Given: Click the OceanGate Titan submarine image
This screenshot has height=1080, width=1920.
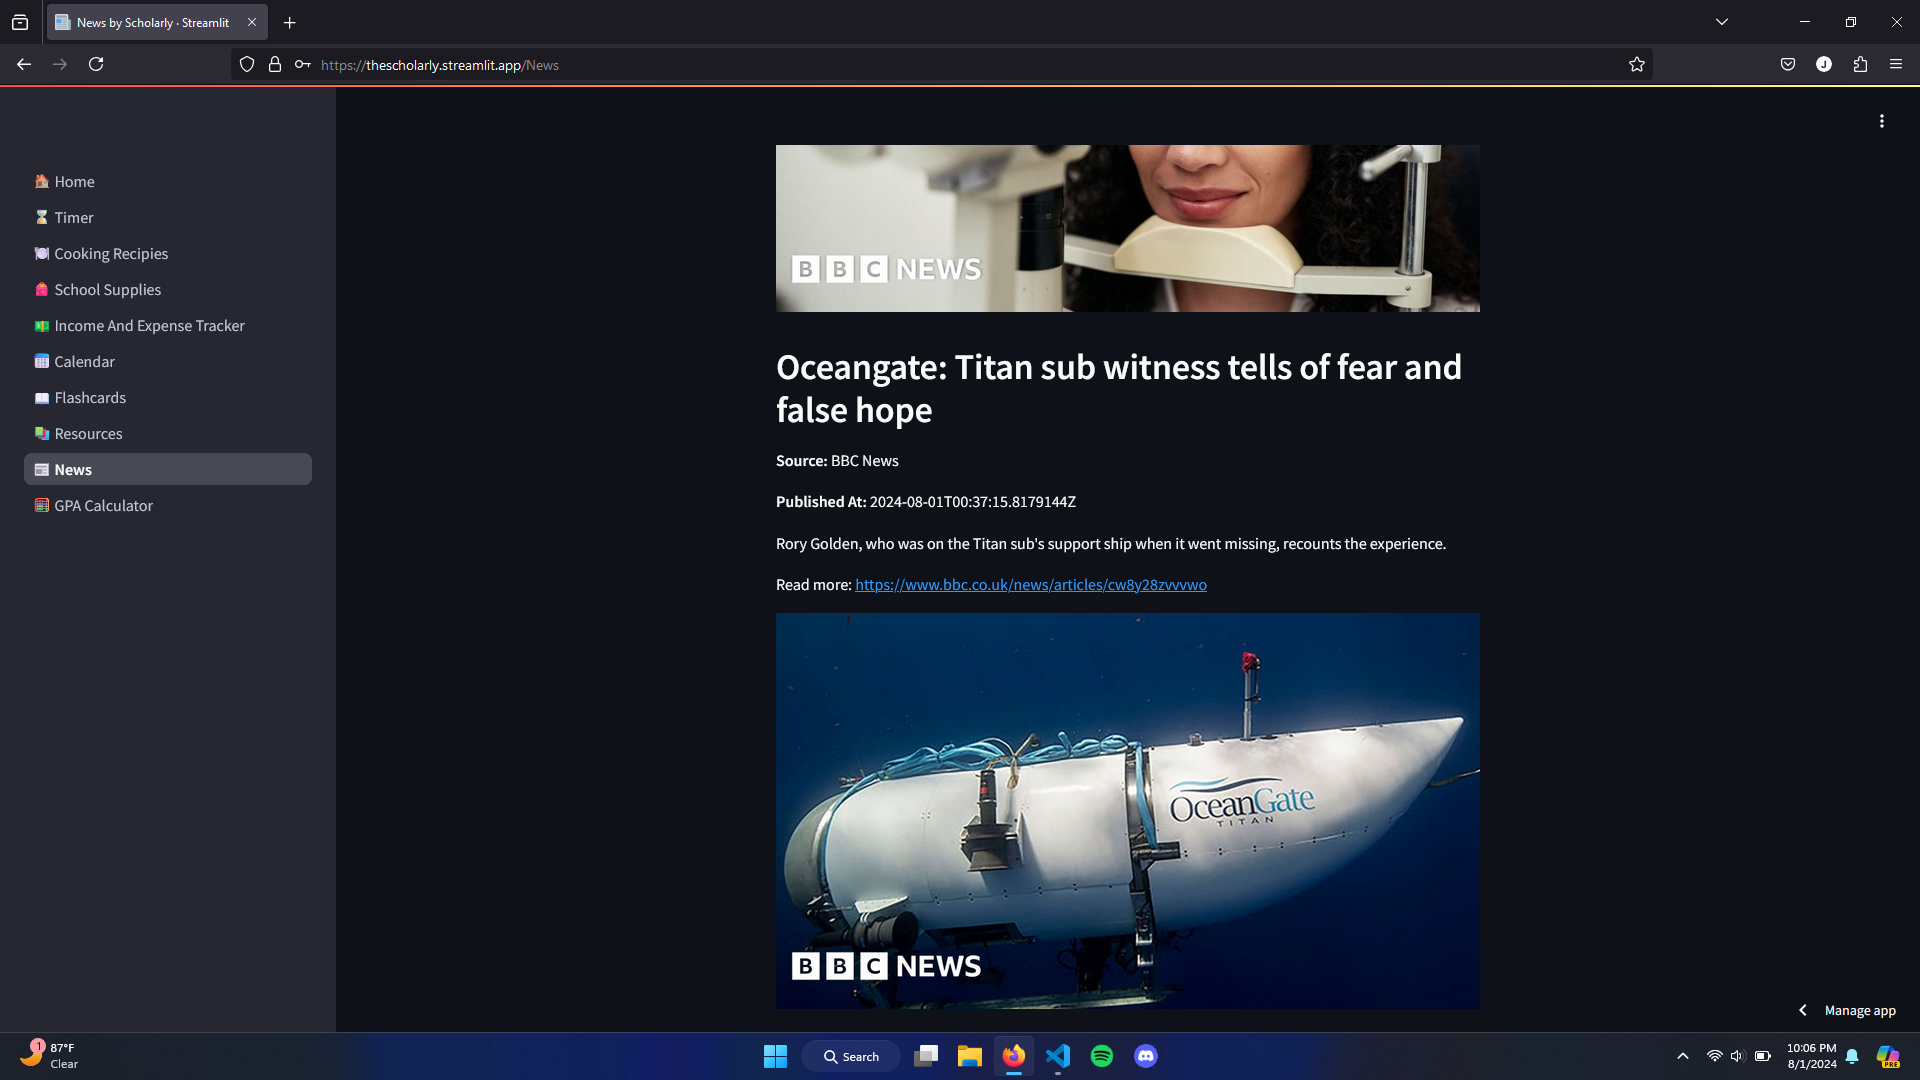Looking at the screenshot, I should click(x=1127, y=810).
